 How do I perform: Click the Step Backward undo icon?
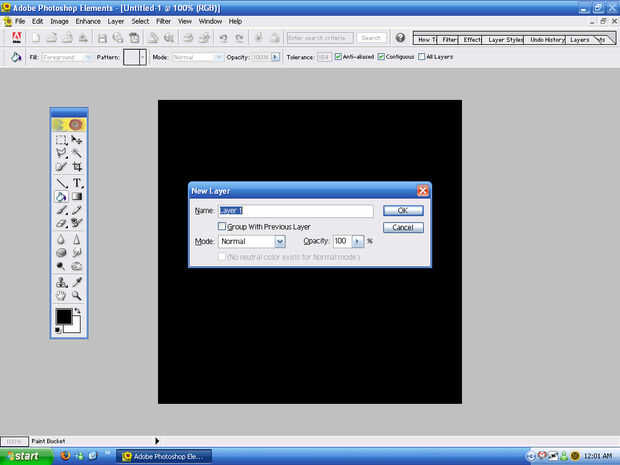(223, 38)
